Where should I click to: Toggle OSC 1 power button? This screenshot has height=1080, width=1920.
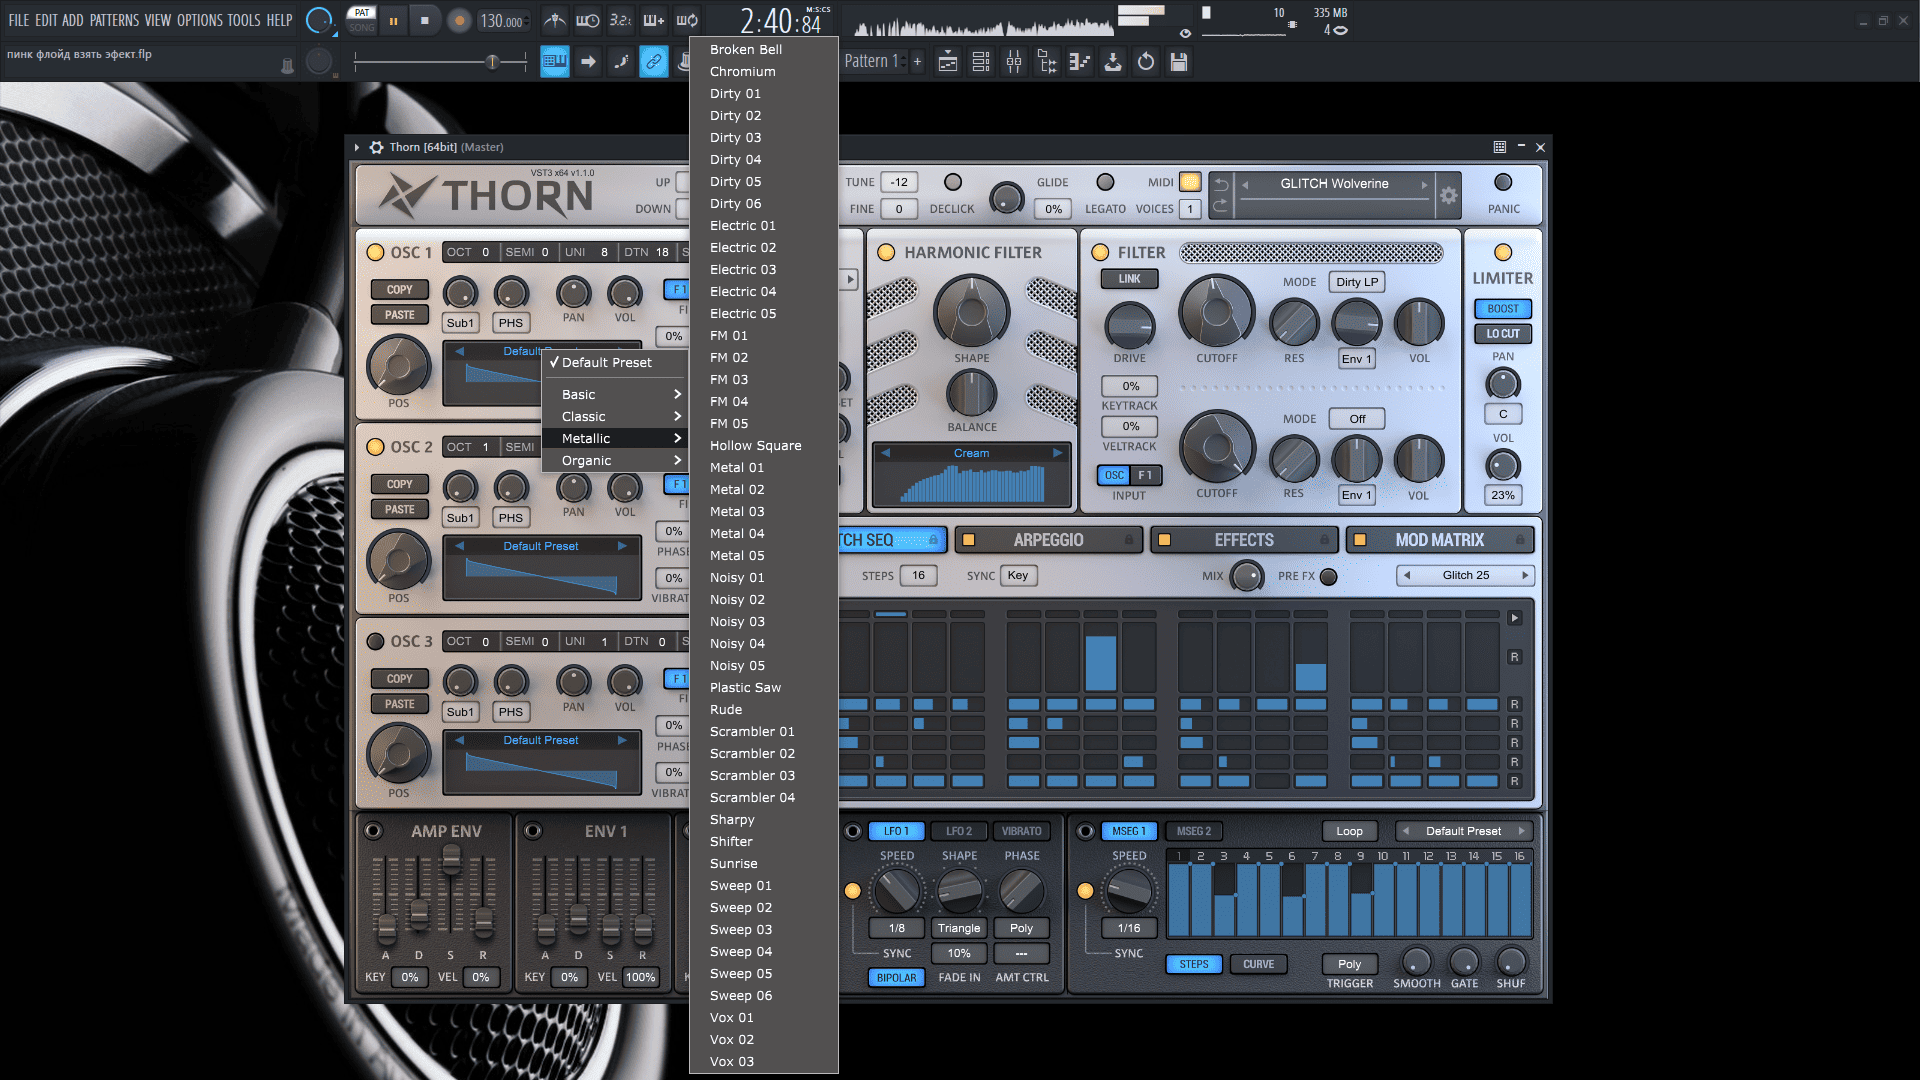pyautogui.click(x=375, y=252)
